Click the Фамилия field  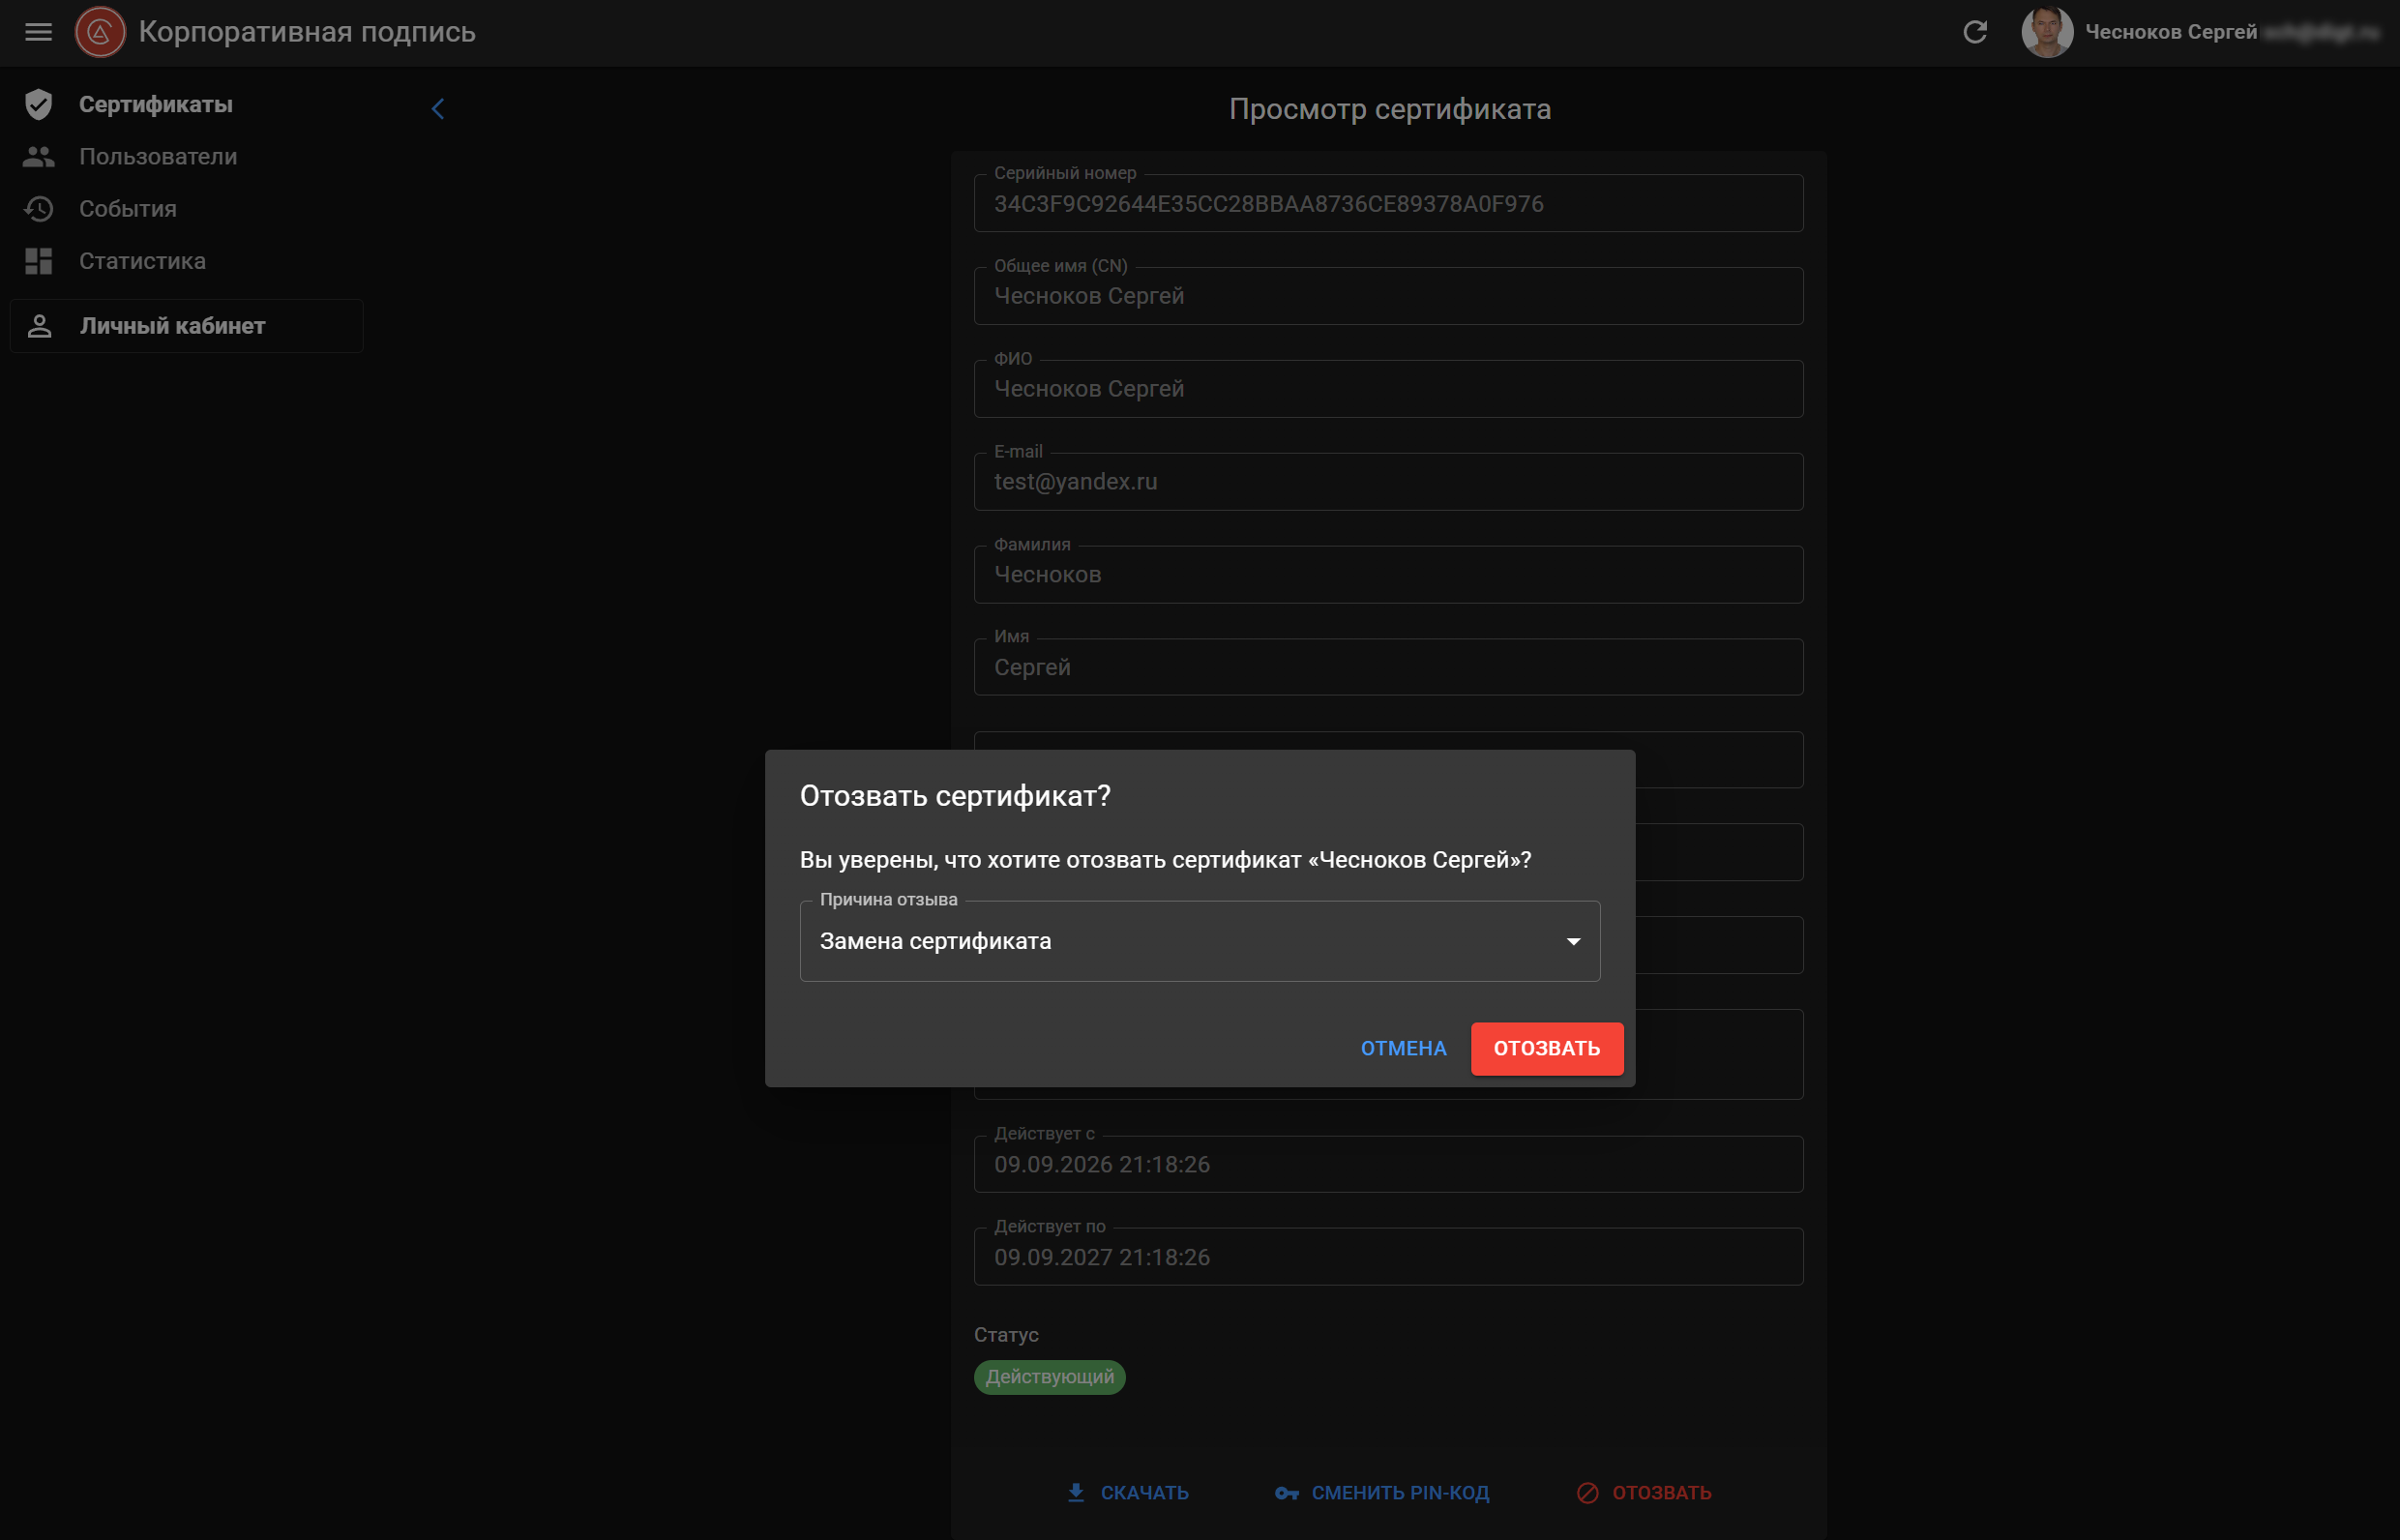point(1388,575)
